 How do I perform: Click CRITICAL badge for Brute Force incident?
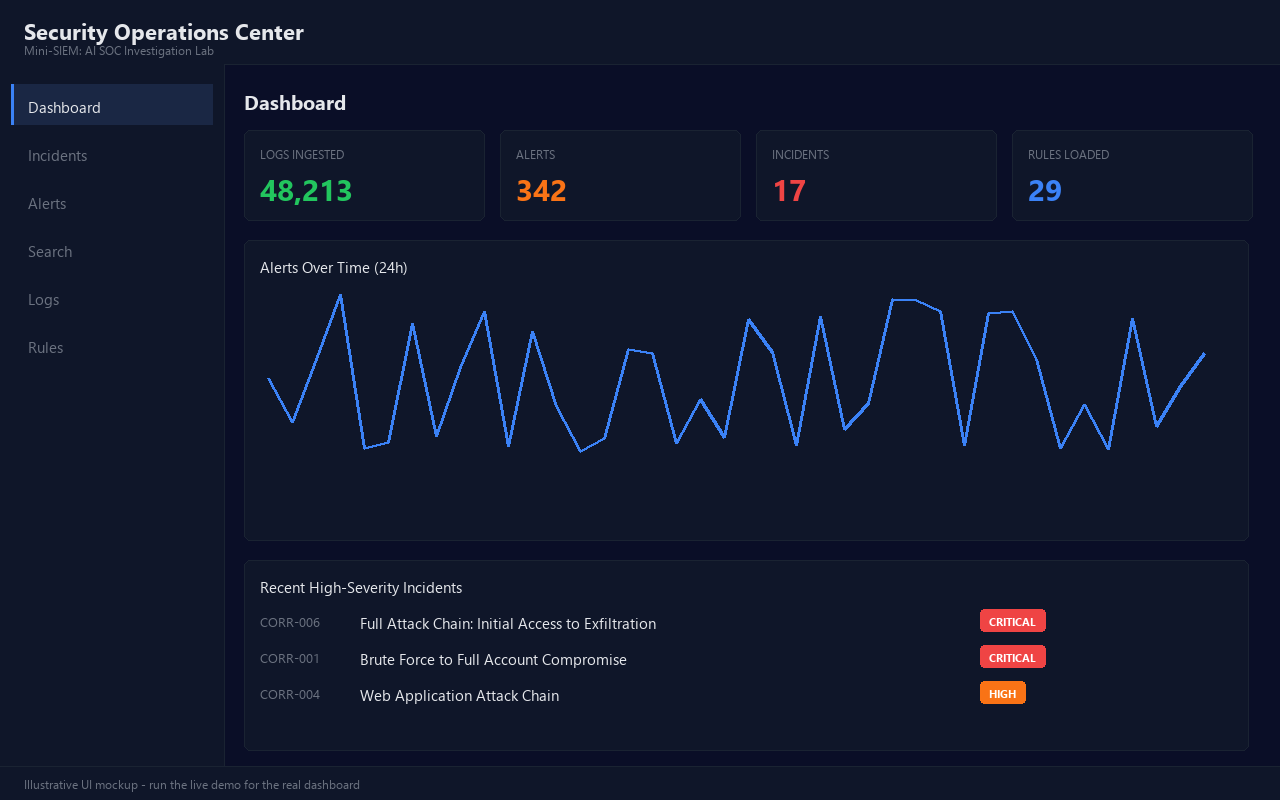point(1012,657)
